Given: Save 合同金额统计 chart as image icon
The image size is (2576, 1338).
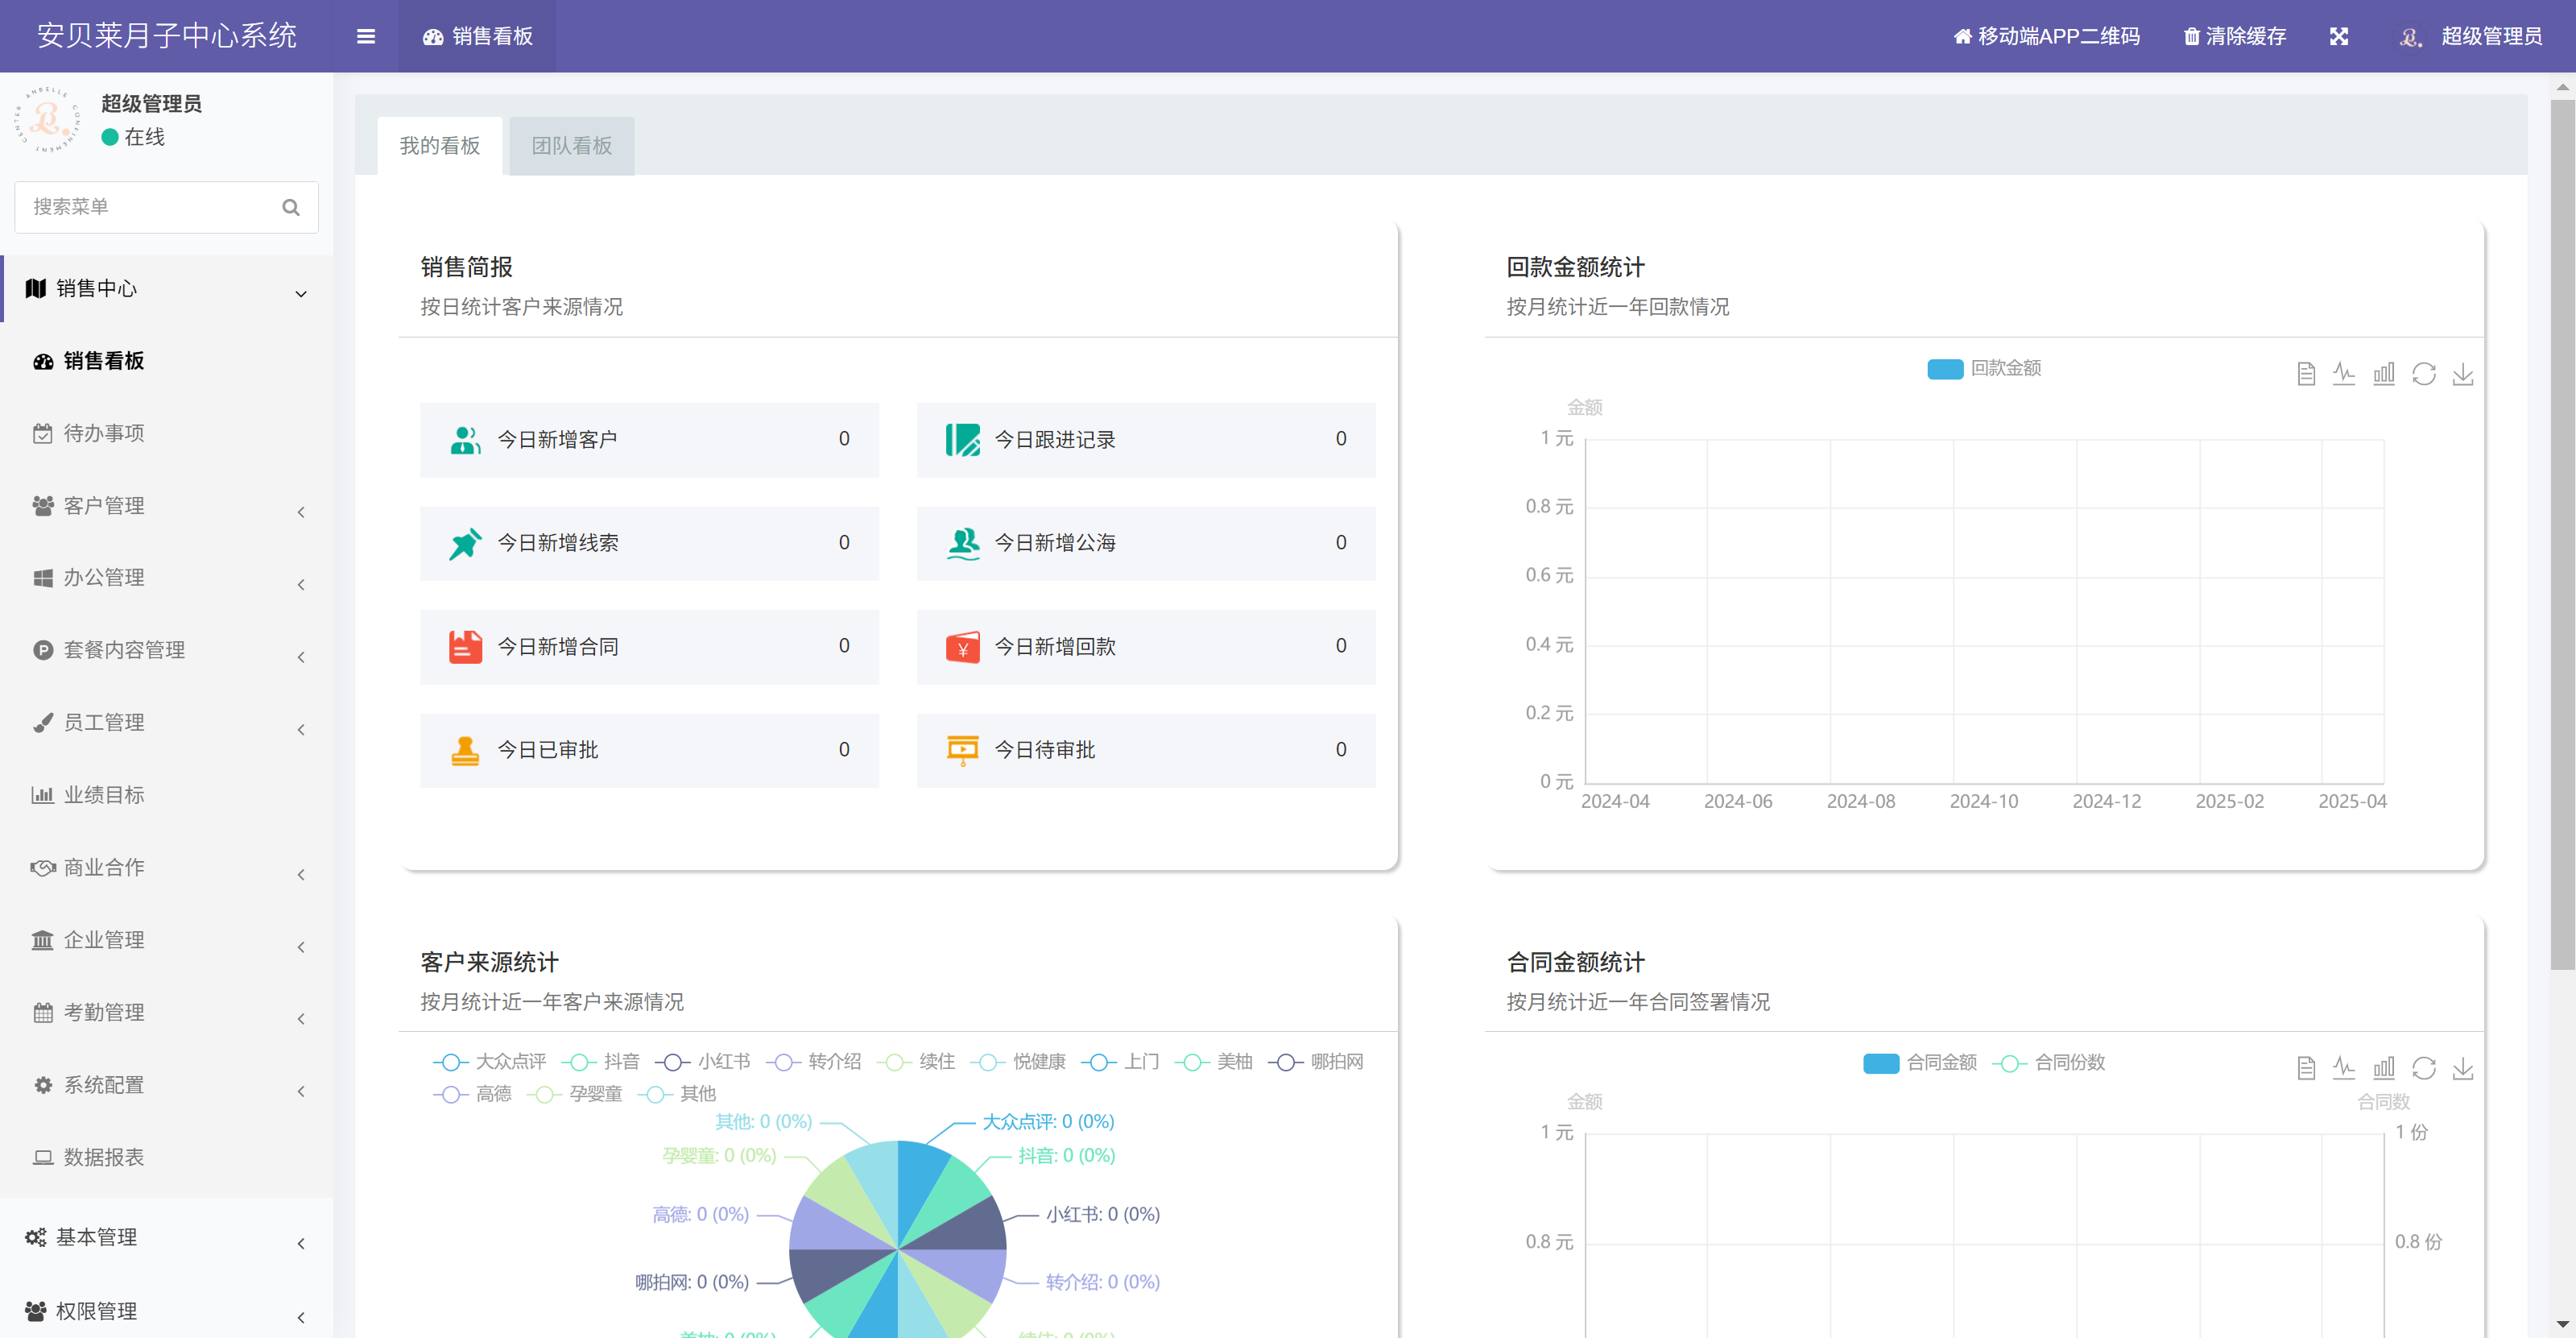Looking at the screenshot, I should coord(2463,1069).
